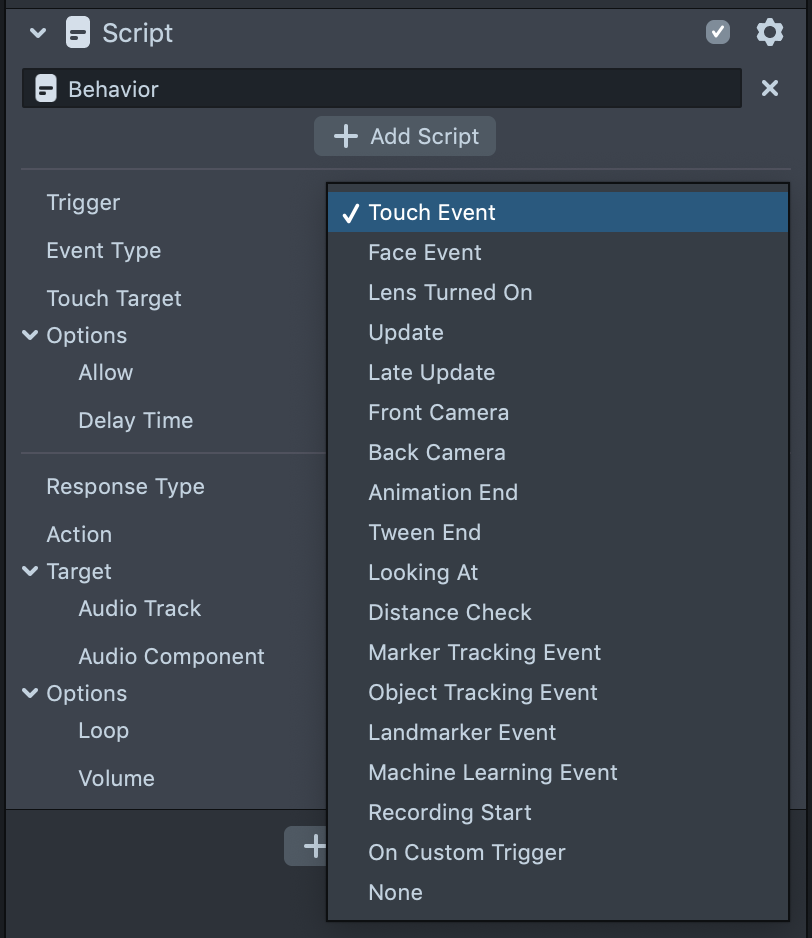The width and height of the screenshot is (812, 938).
Task: Select Lens Turned On trigger option
Action: point(450,293)
